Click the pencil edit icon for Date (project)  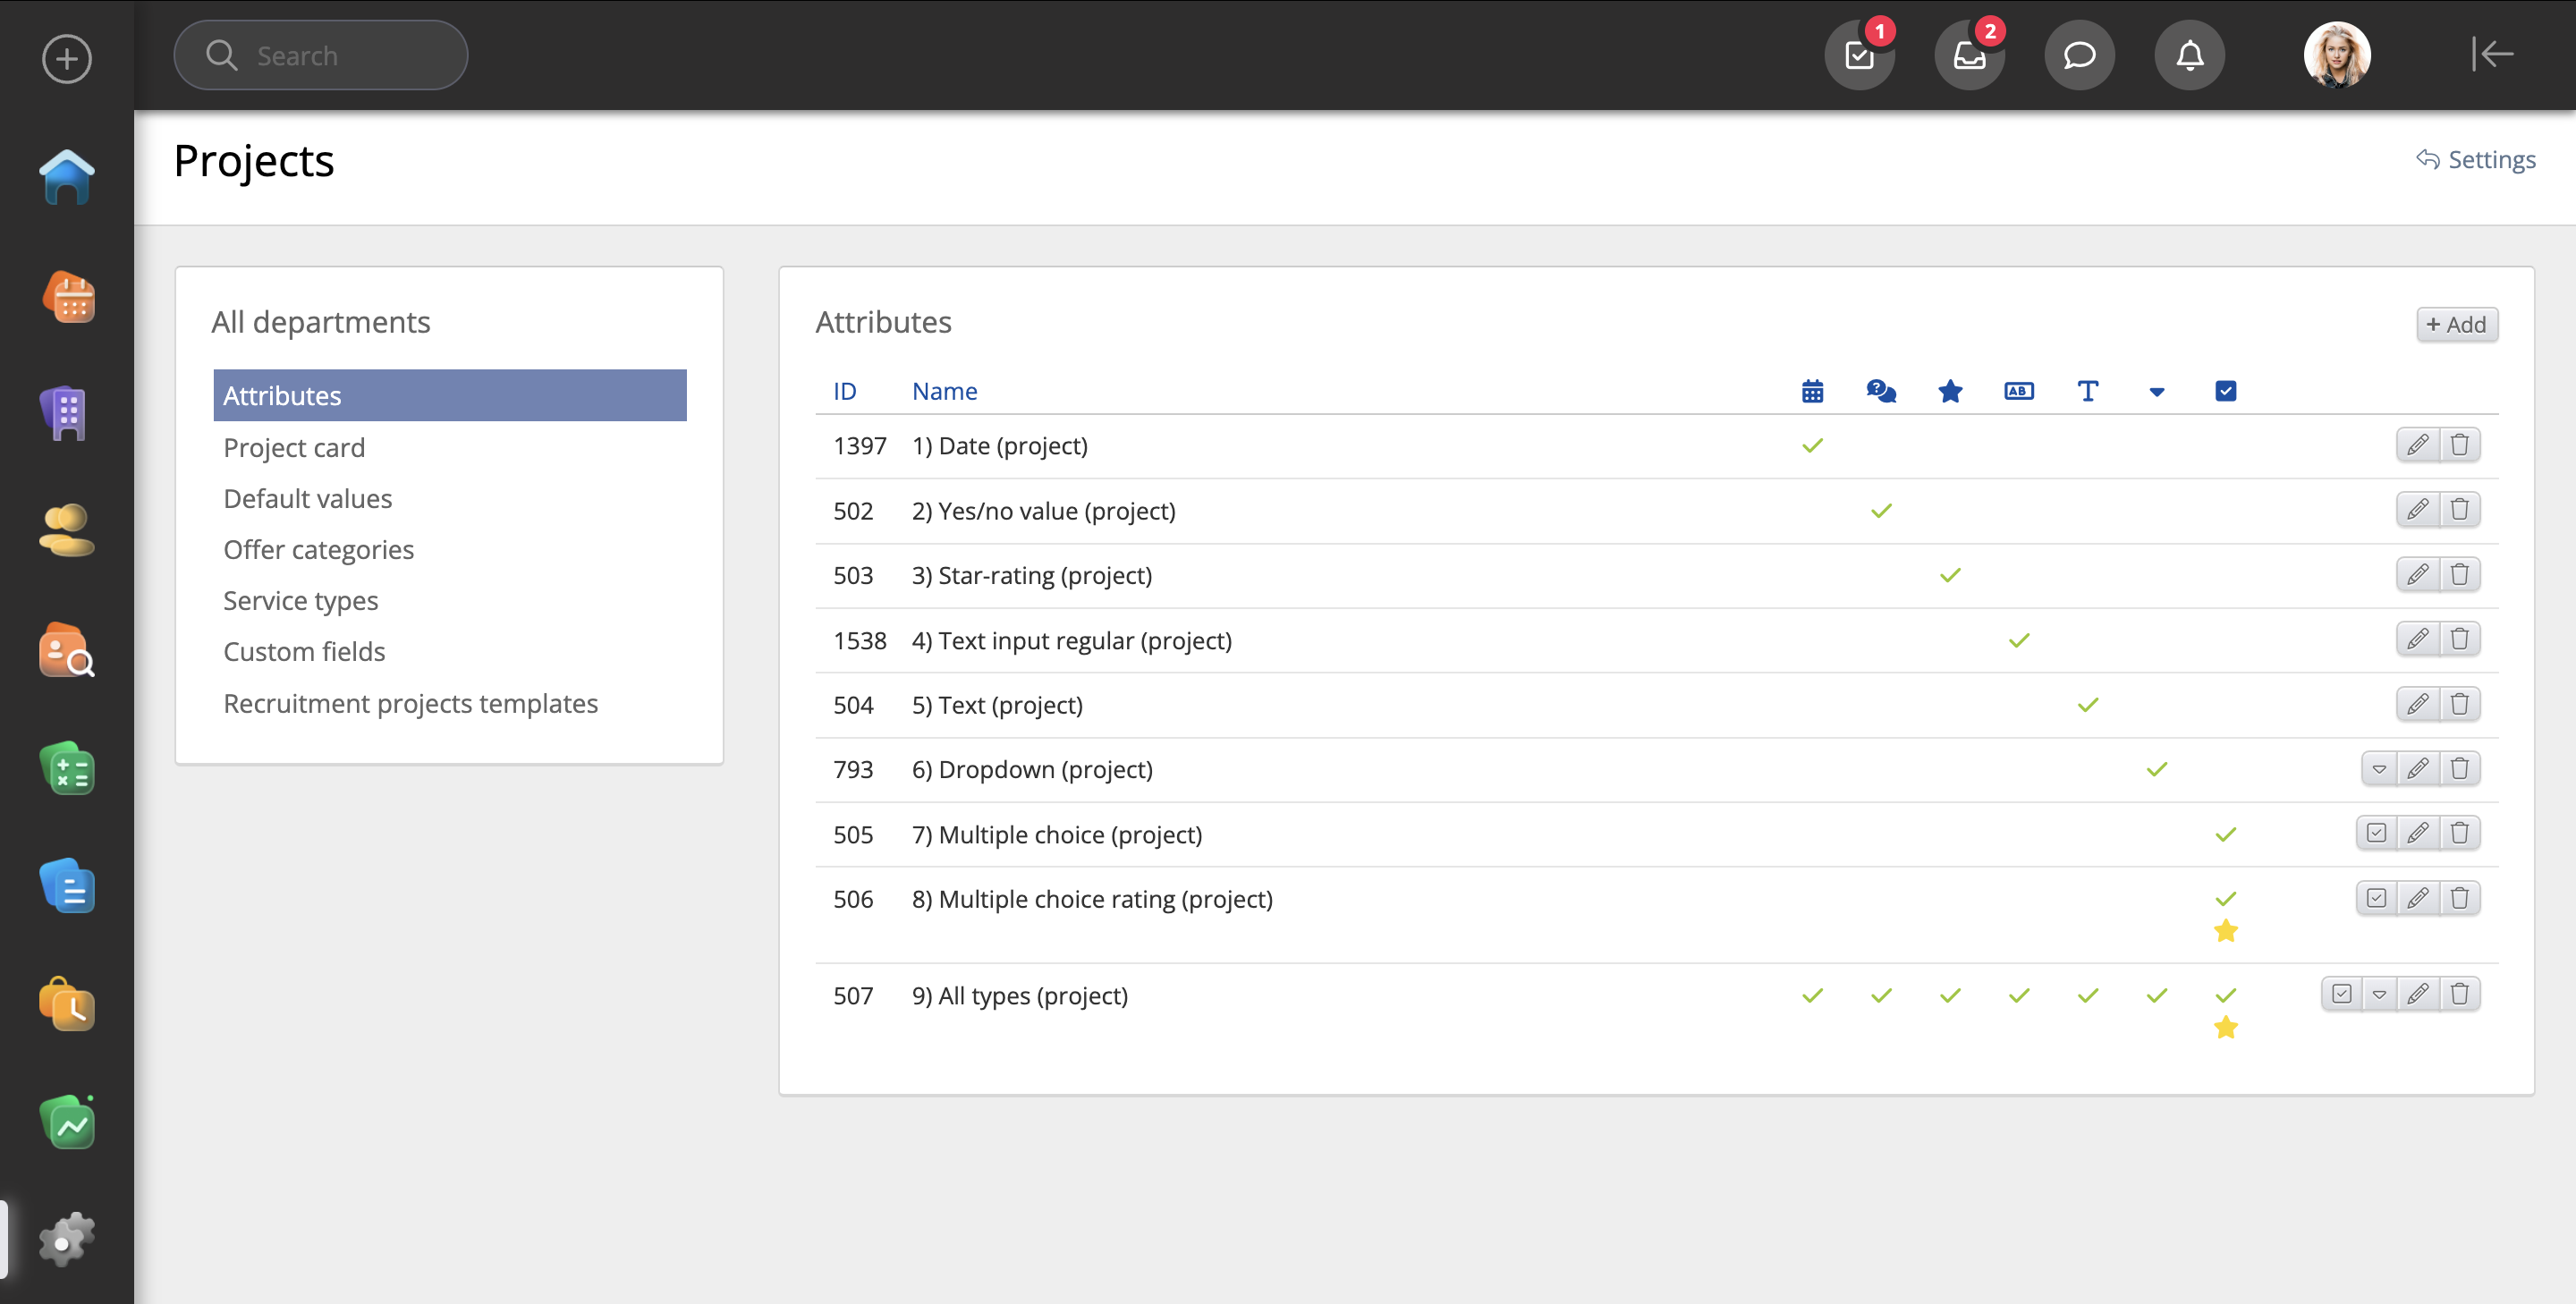pyautogui.click(x=2417, y=444)
